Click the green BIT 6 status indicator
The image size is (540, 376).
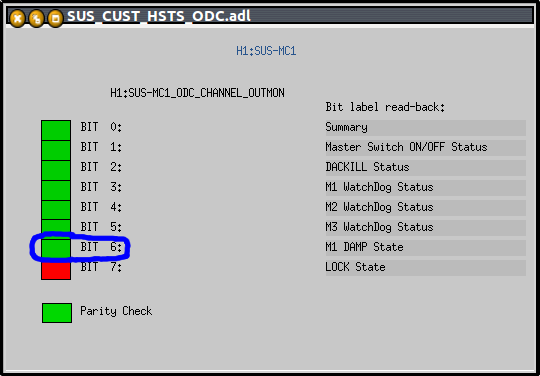pos(56,249)
